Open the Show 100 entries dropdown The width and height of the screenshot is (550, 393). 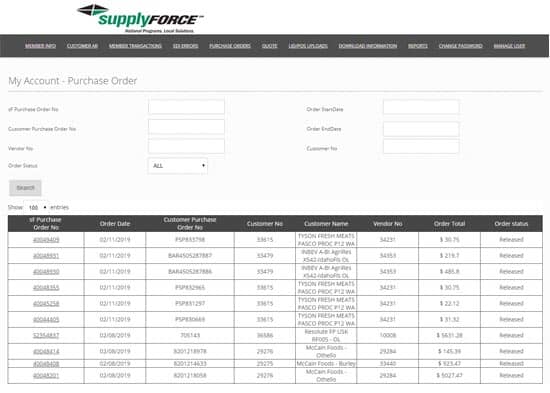(x=38, y=207)
